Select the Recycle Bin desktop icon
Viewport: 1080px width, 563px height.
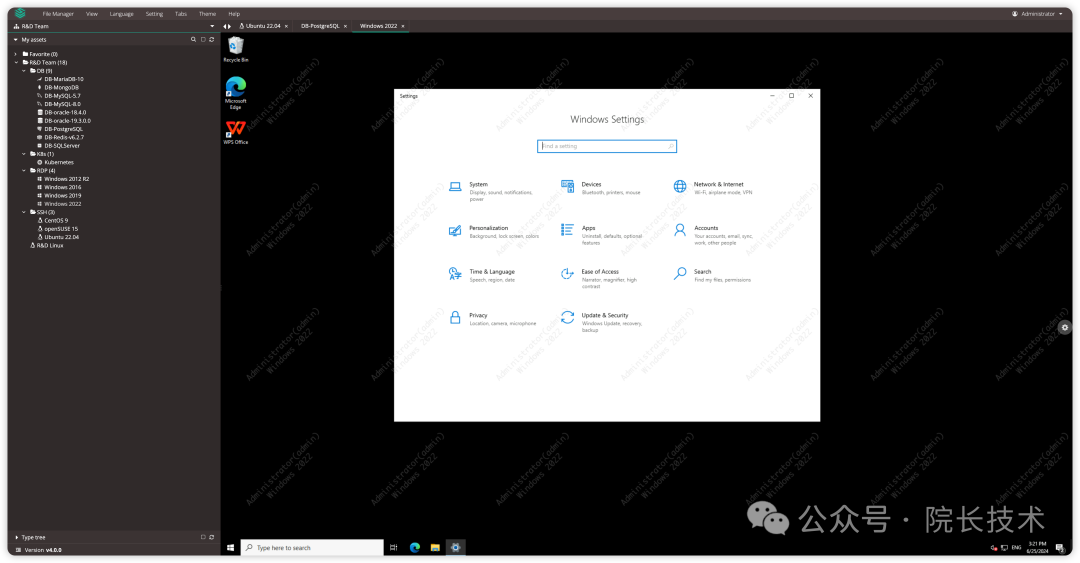click(236, 50)
